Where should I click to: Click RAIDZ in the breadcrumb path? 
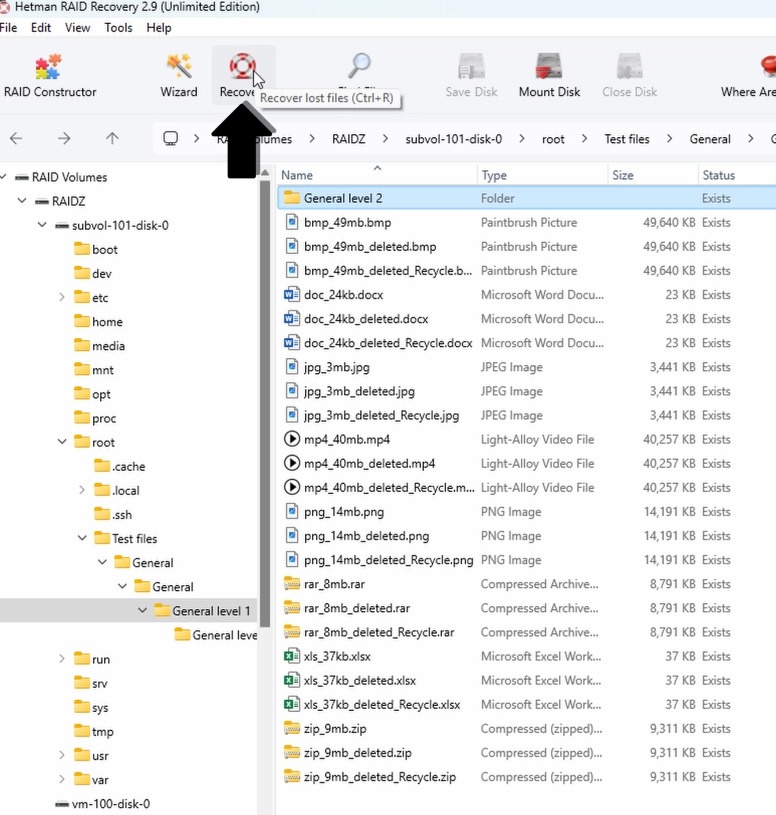click(x=348, y=139)
